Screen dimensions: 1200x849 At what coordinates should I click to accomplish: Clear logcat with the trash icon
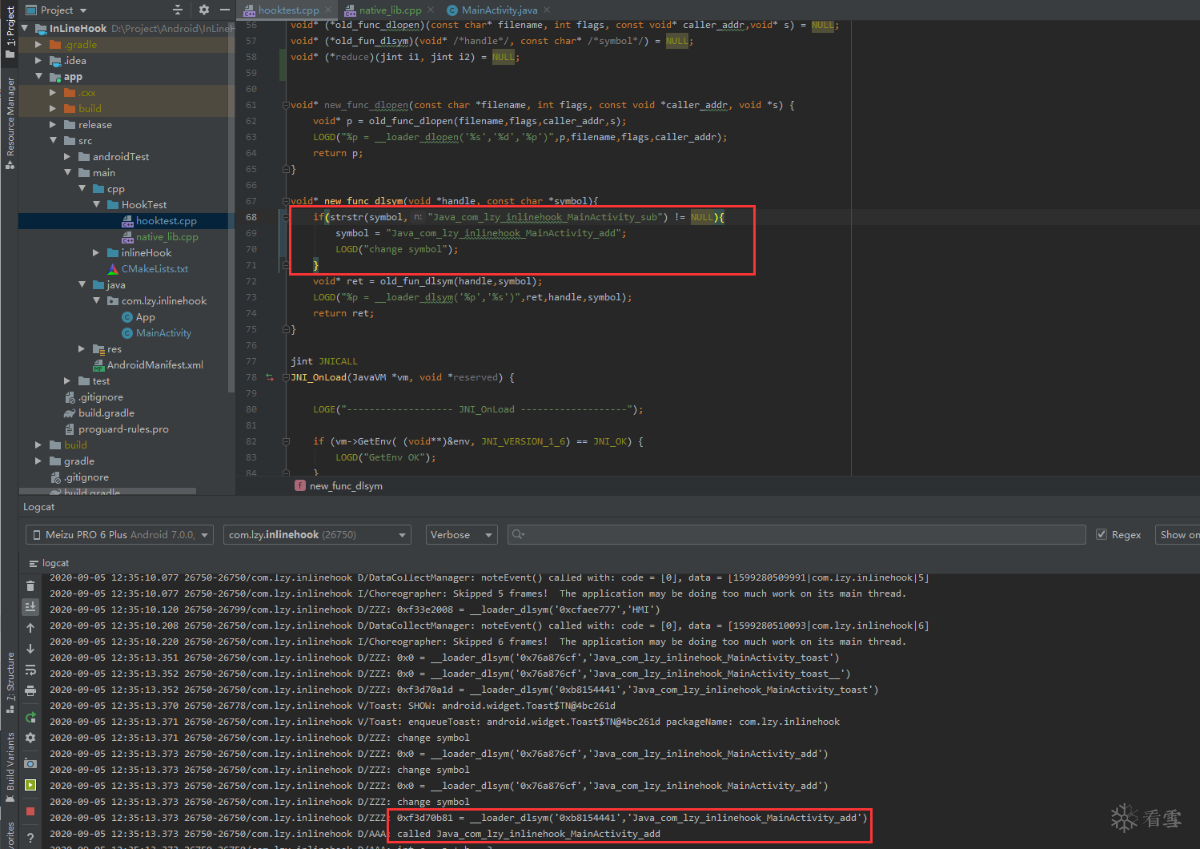(30, 586)
